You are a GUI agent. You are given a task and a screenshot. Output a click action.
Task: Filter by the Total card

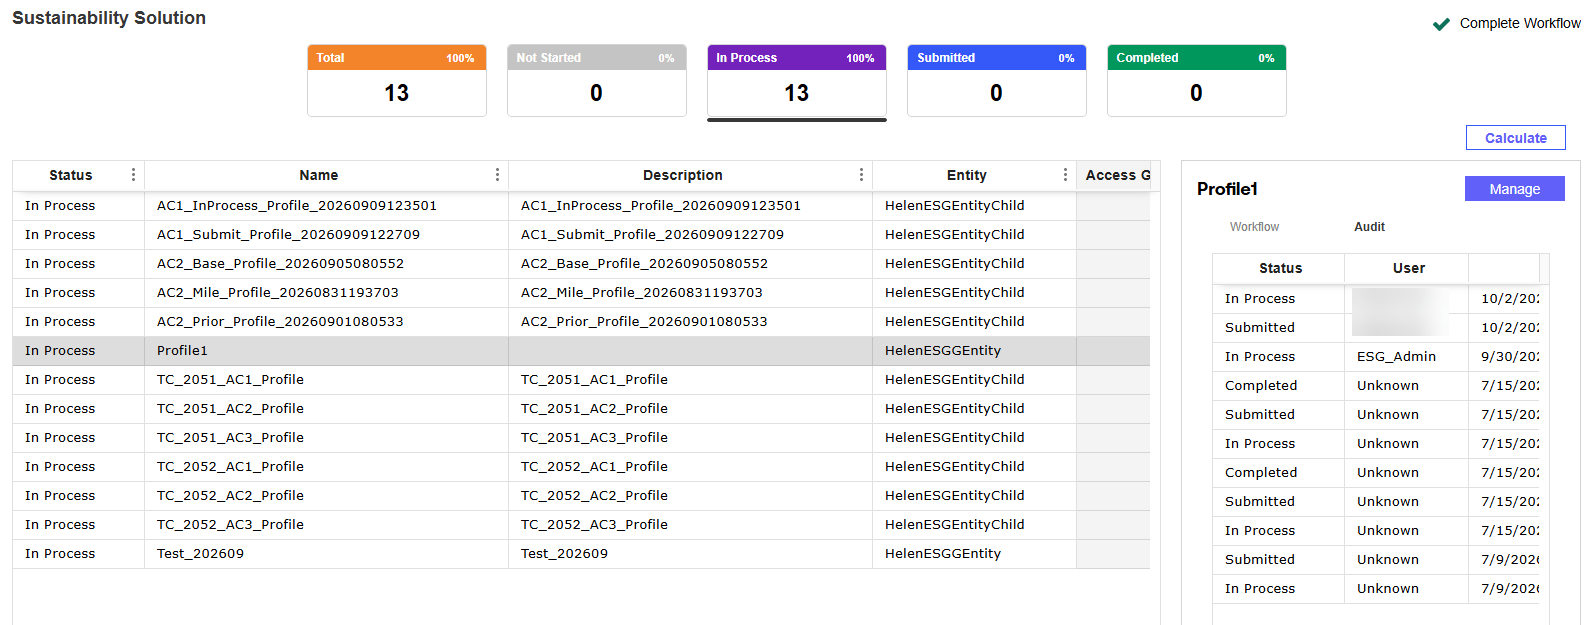point(397,80)
